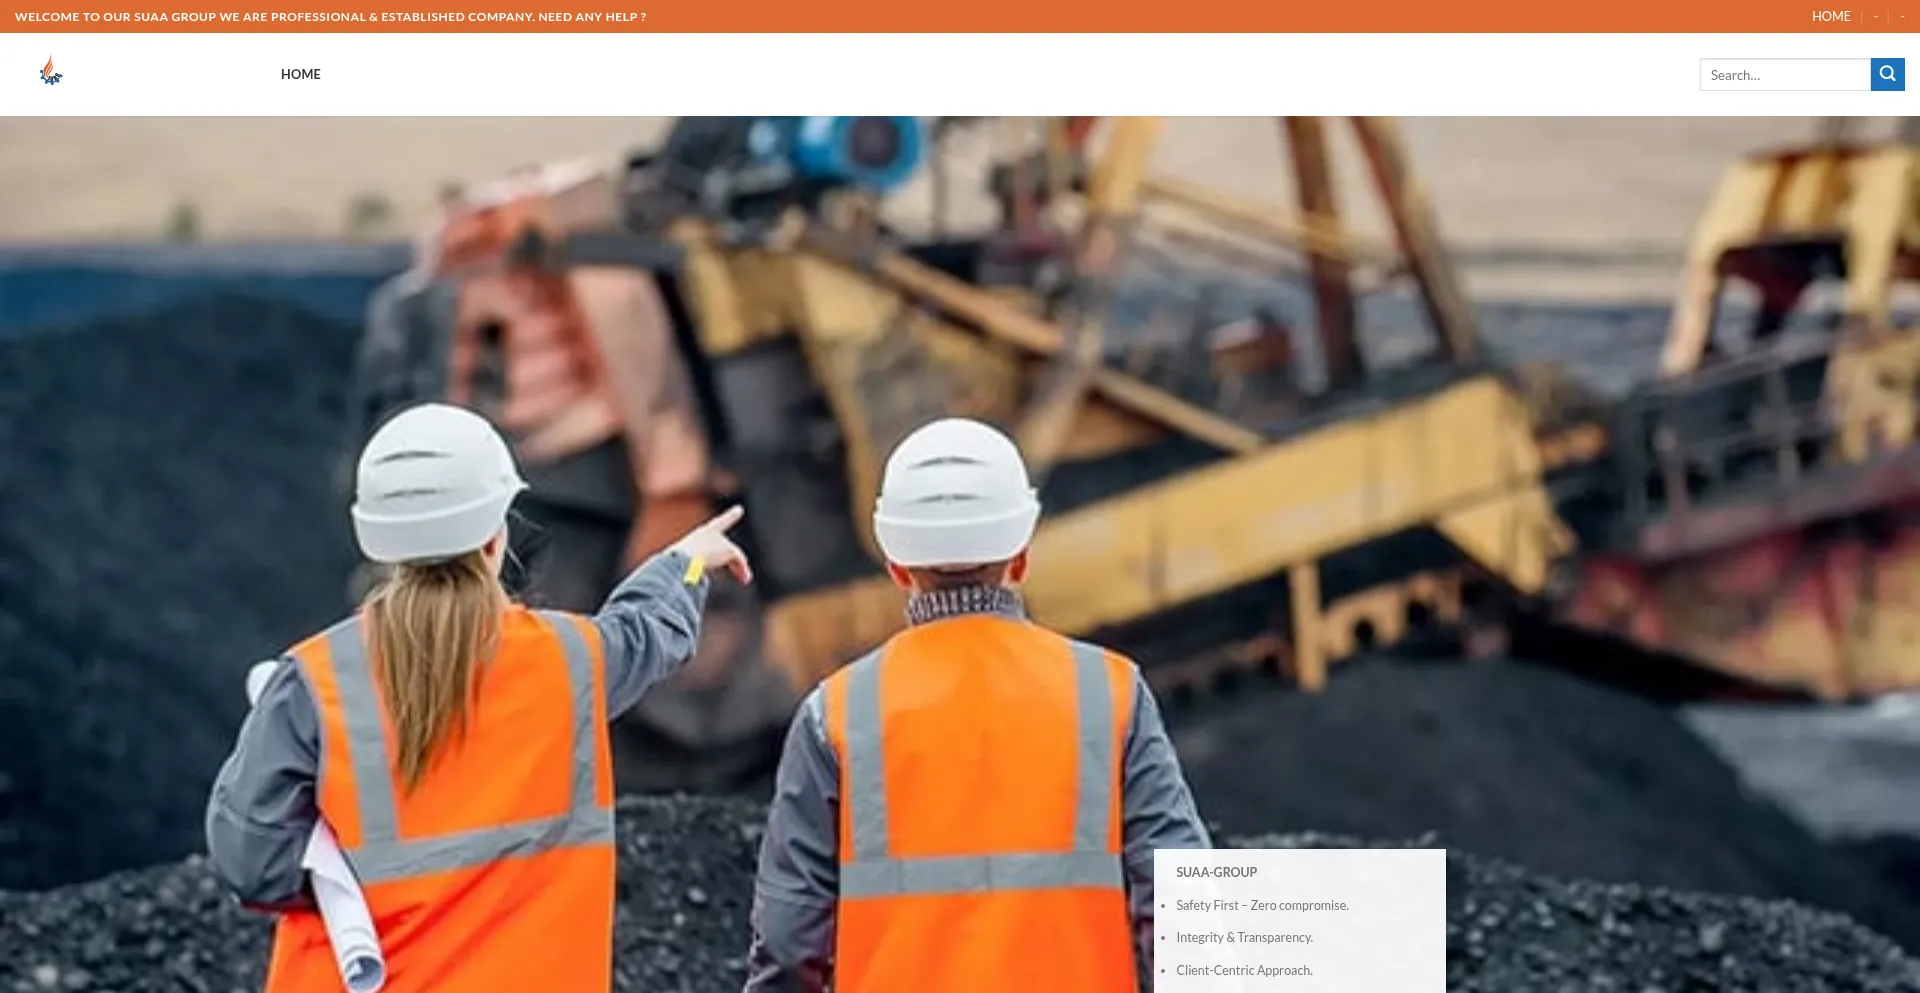Click "Integrity & Transparency." list item
1920x993 pixels.
1244,937
